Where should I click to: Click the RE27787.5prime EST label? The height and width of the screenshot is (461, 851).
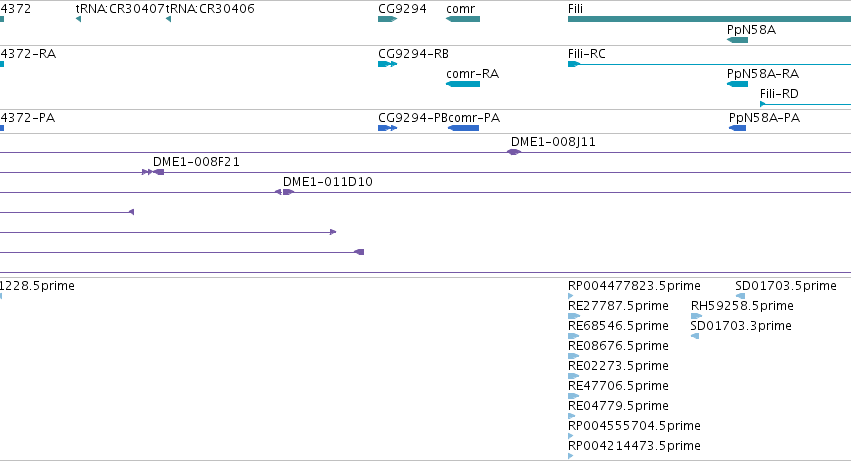tap(618, 306)
